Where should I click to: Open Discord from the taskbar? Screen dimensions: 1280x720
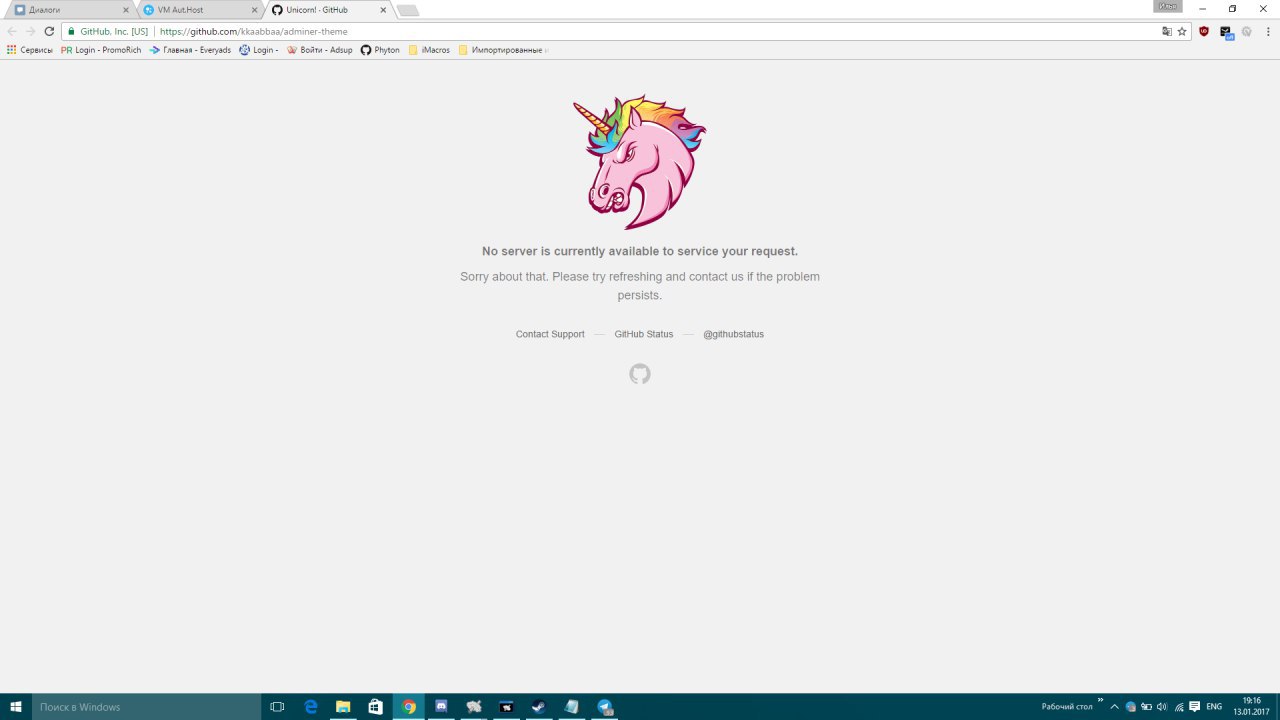point(441,706)
